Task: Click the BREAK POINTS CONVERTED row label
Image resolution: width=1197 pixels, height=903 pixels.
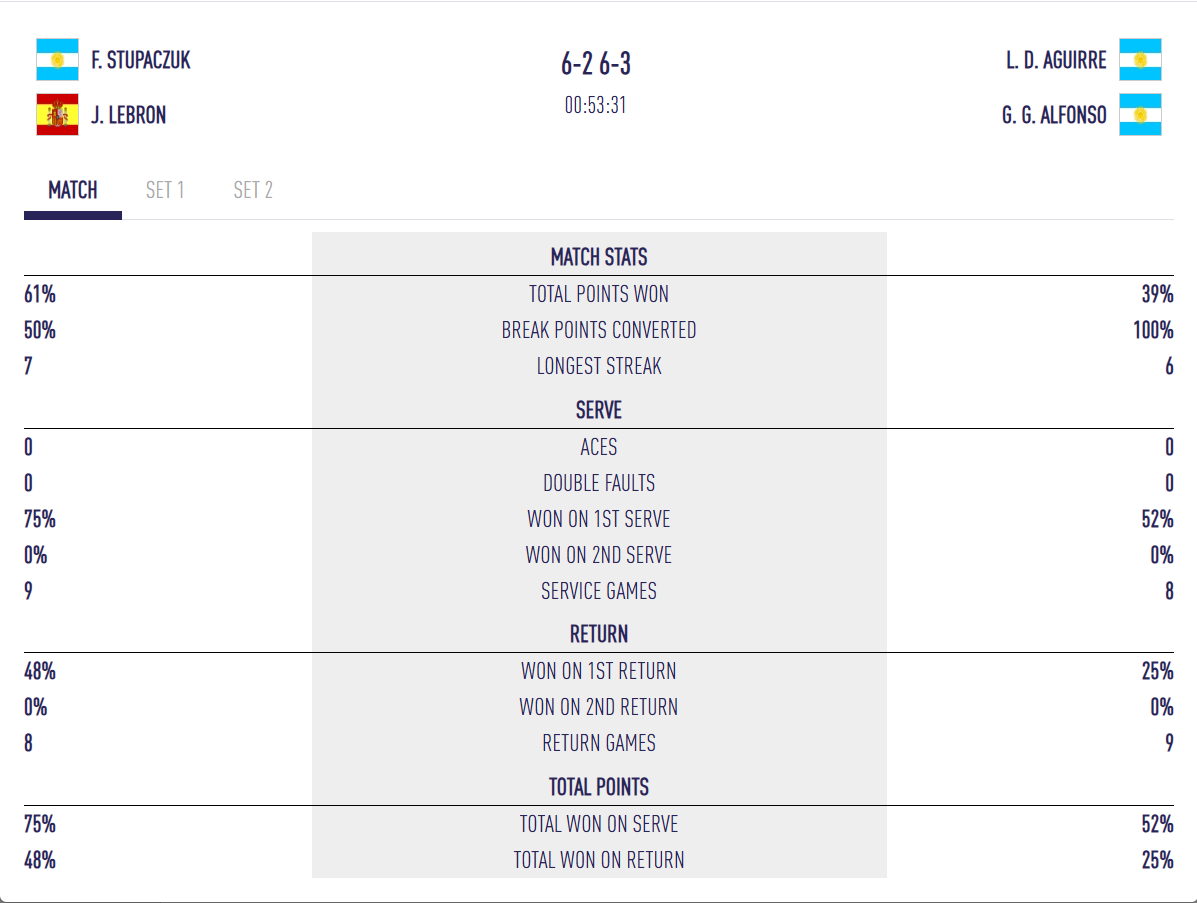Action: pos(599,330)
